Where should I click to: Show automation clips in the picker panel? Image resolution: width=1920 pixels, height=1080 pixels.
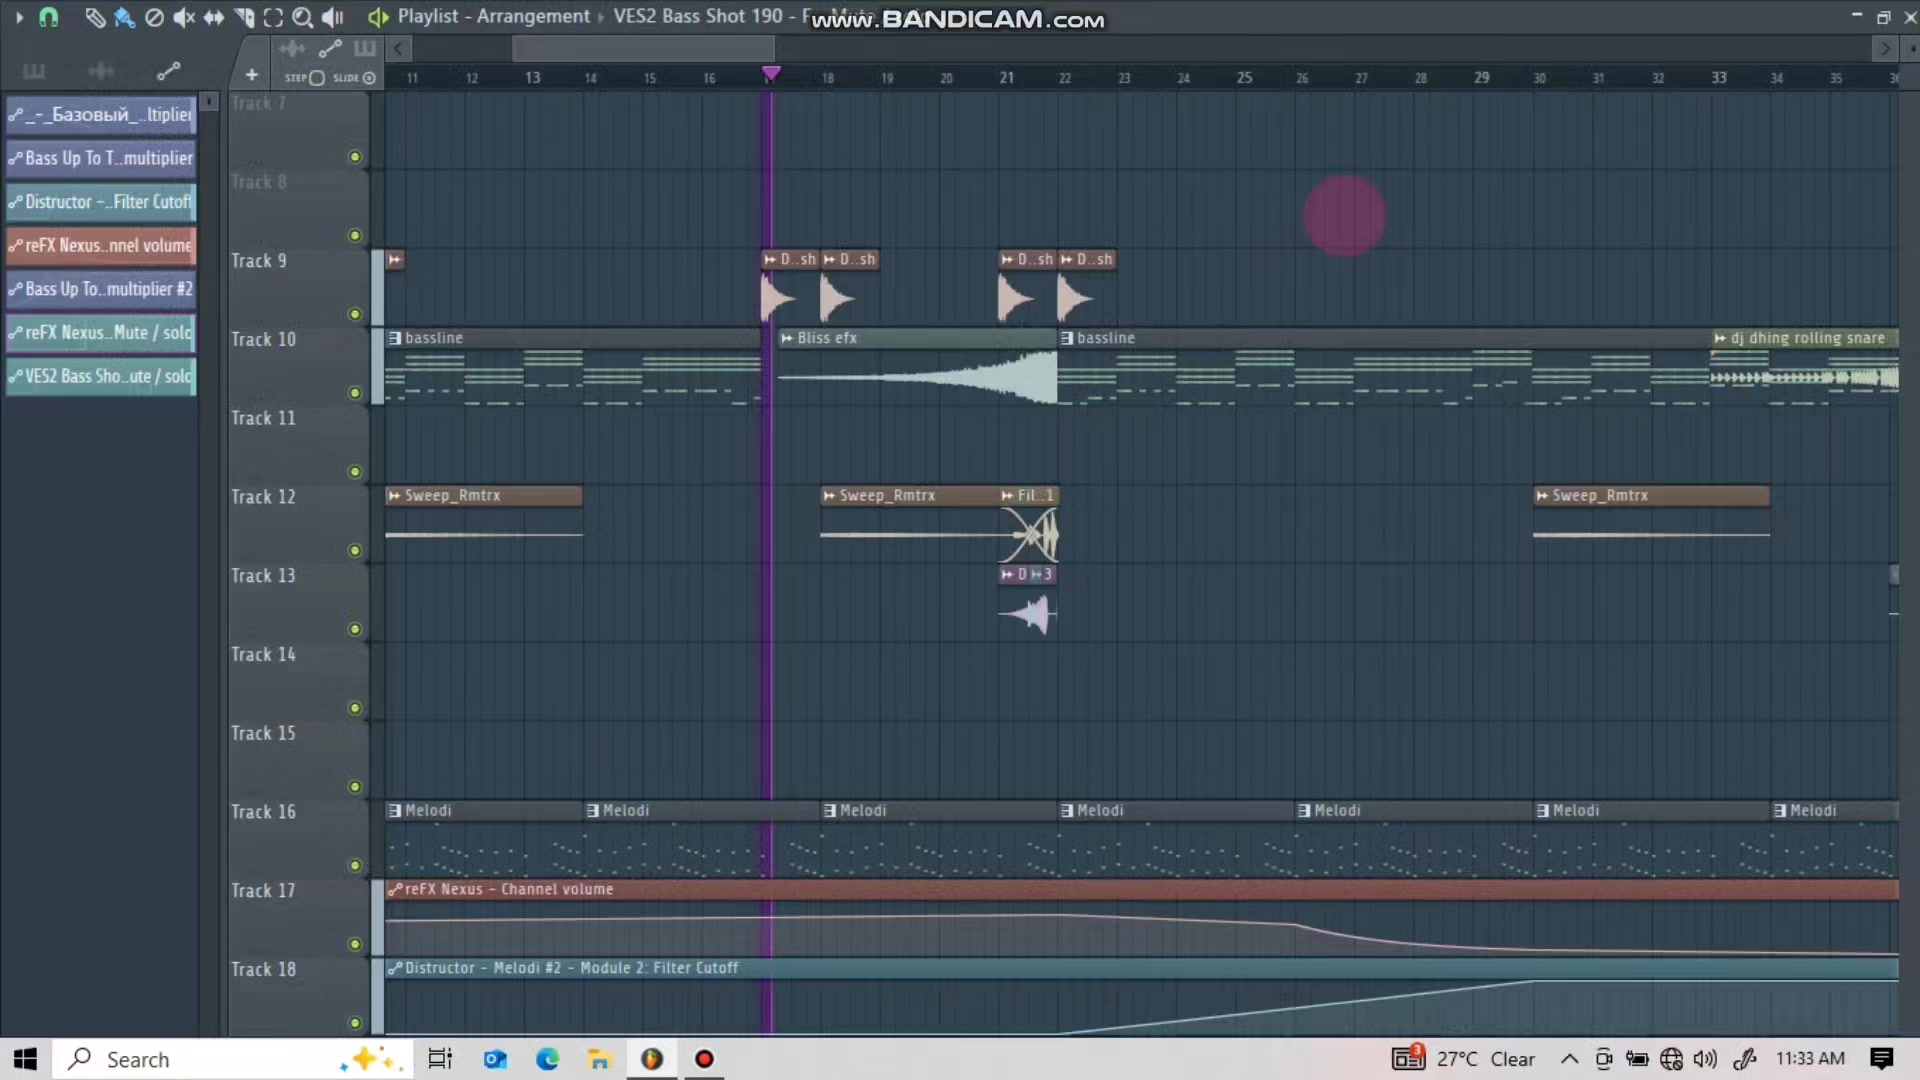[168, 71]
